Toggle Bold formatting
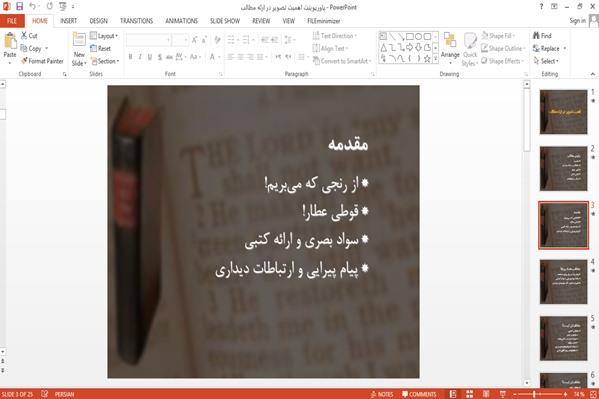Viewport: 599px width, 399px height. tap(131, 57)
